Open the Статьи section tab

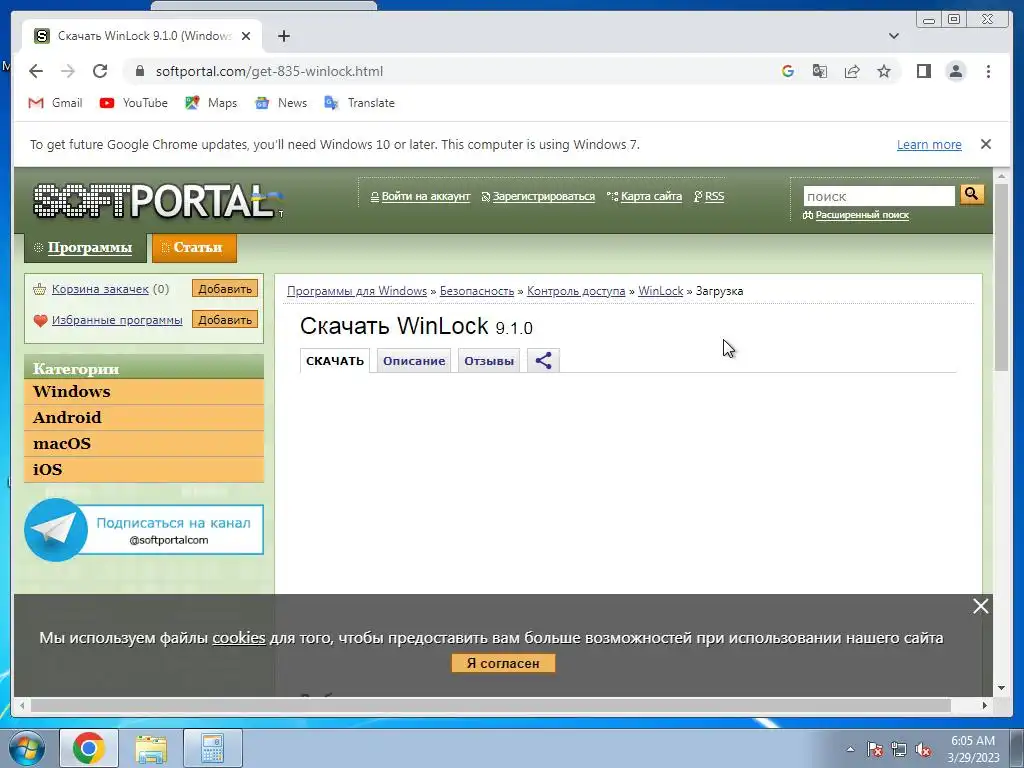[x=194, y=248]
